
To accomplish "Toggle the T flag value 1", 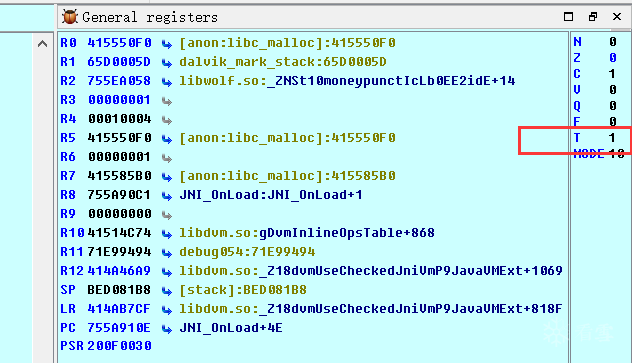I will click(x=613, y=137).
